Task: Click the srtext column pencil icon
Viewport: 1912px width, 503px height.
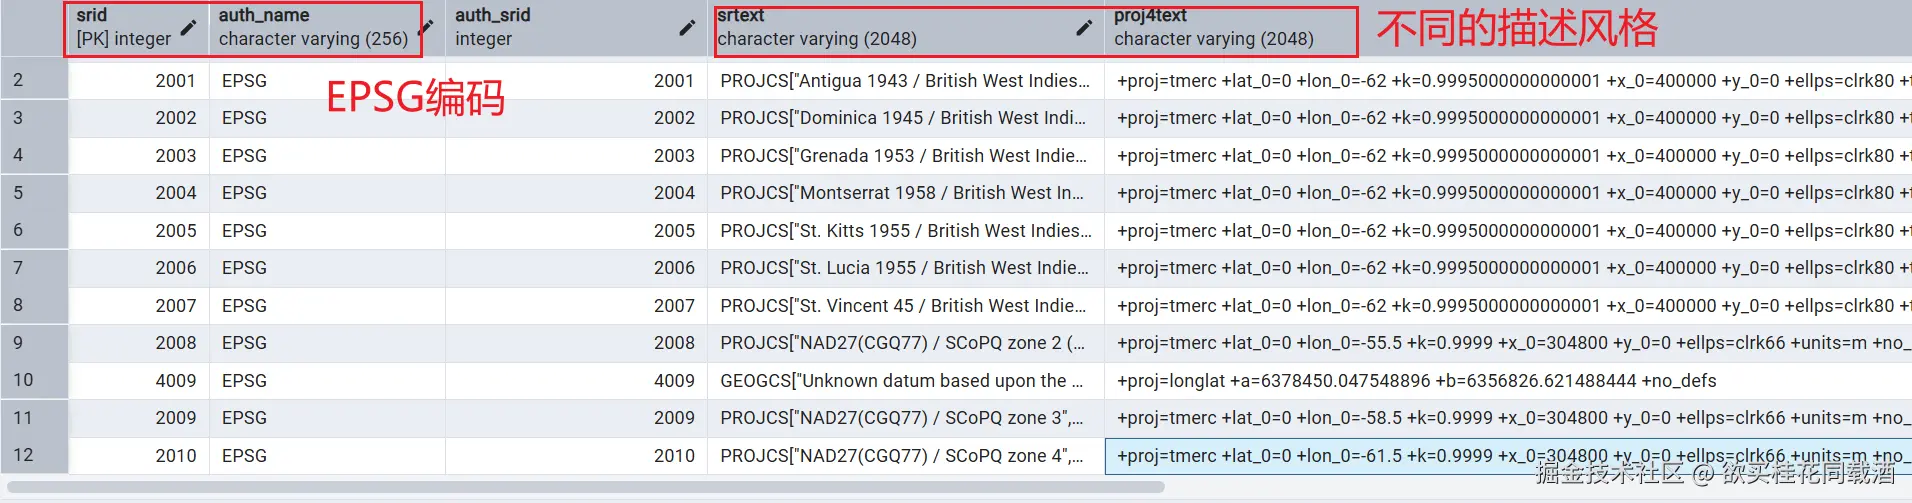Action: tap(1084, 27)
